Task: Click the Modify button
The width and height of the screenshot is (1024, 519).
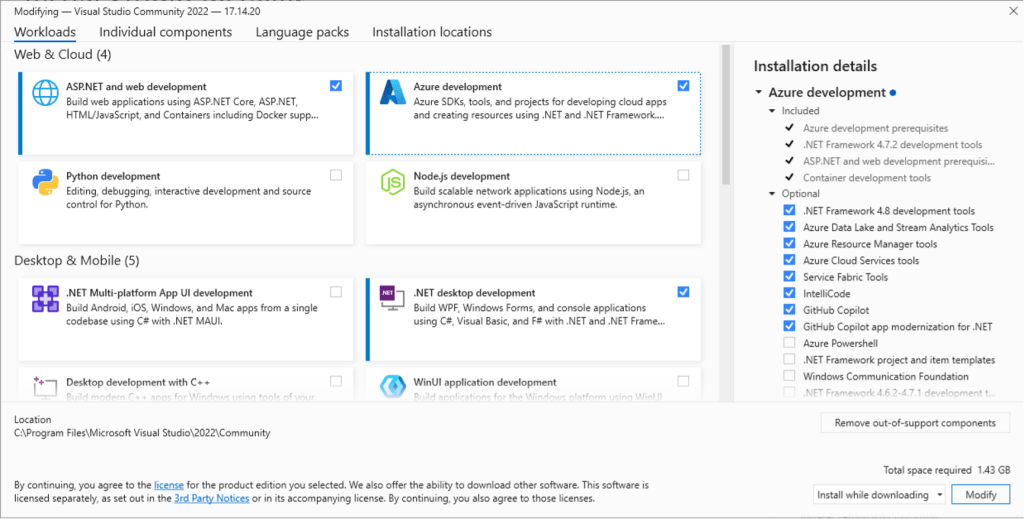Action: (x=981, y=495)
